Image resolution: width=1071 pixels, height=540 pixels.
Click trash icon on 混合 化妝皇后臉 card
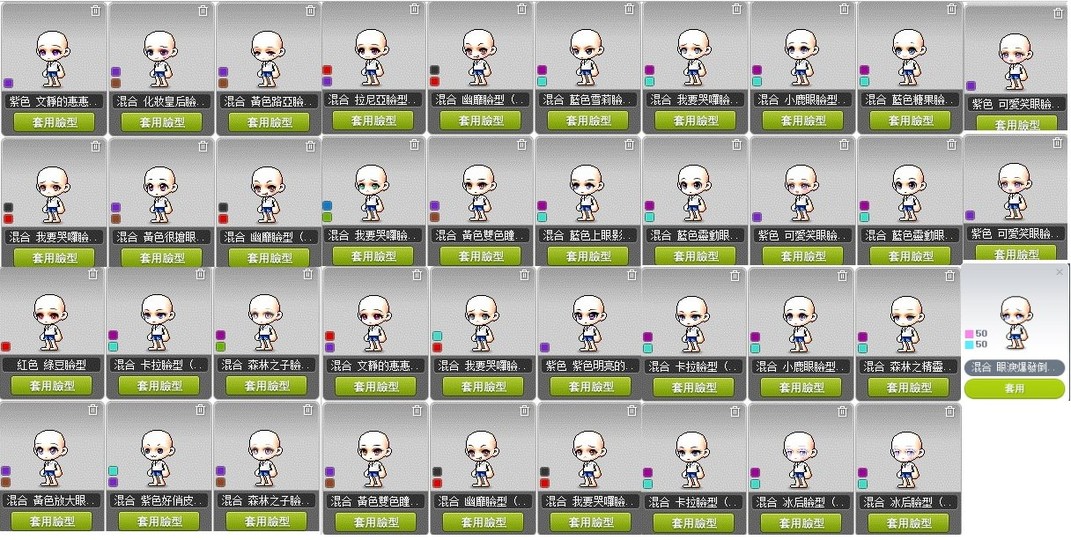(x=203, y=10)
